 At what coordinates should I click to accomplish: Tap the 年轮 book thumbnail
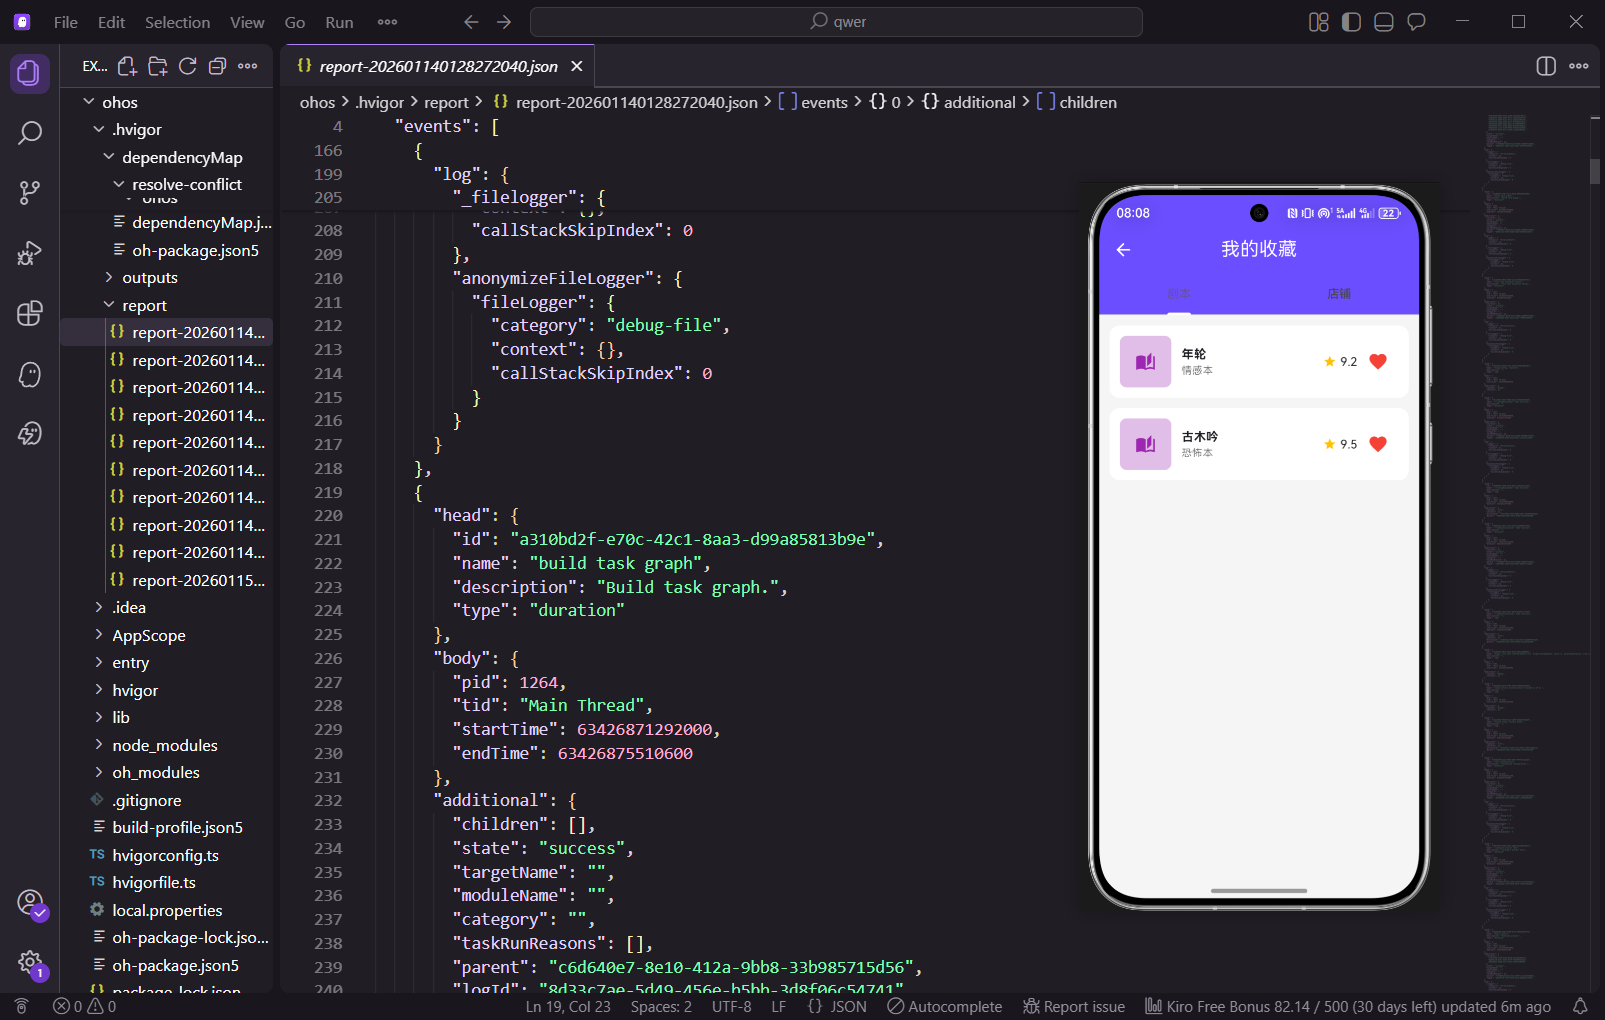(1145, 361)
